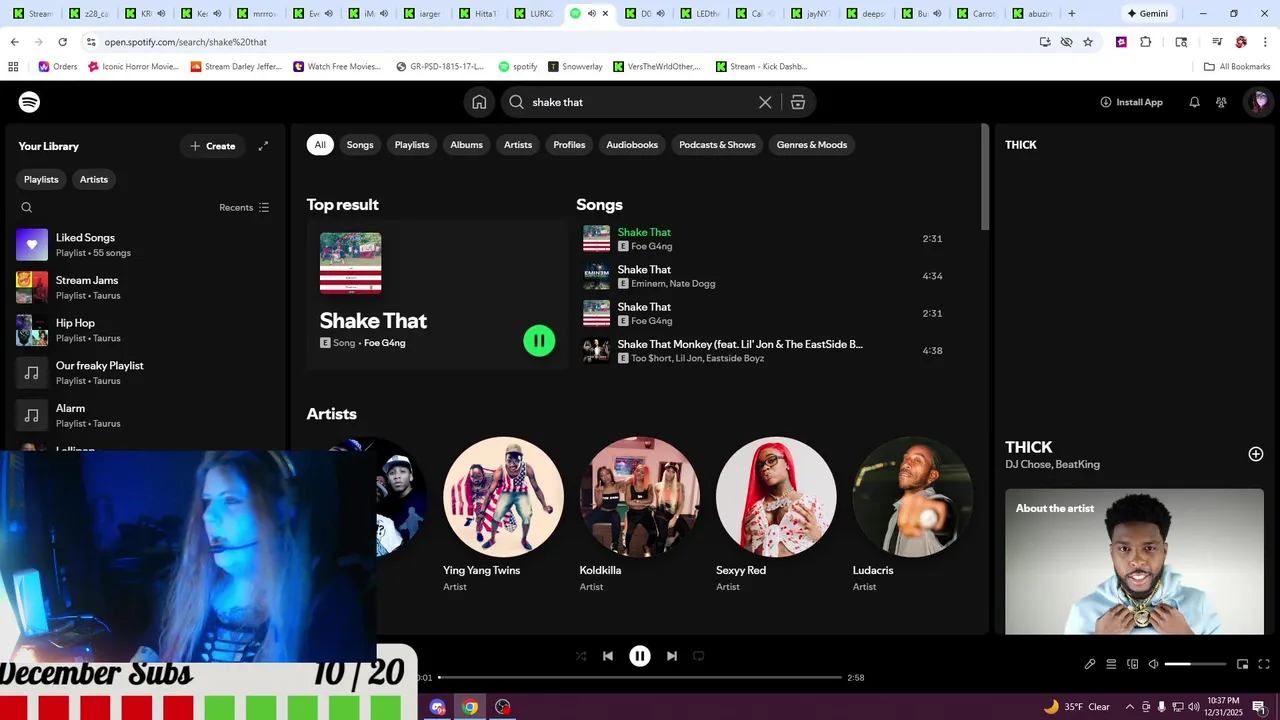Select the Playlists search filter
Viewport: 1280px width, 720px height.
coord(412,145)
